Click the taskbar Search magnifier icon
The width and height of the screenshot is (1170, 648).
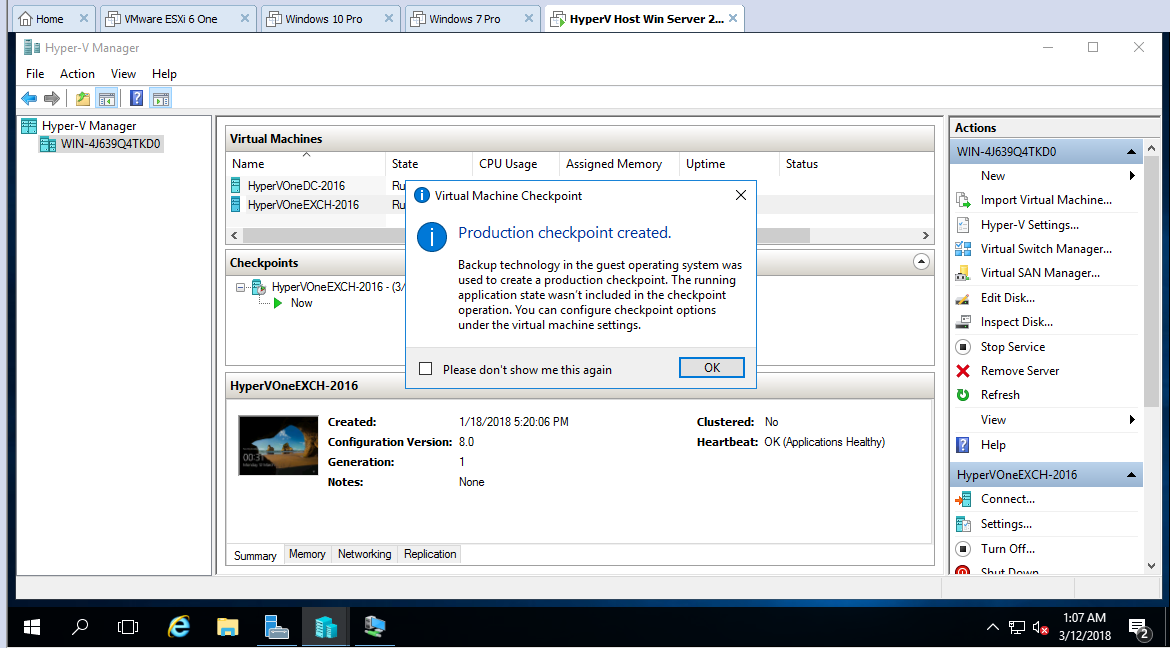[80, 627]
